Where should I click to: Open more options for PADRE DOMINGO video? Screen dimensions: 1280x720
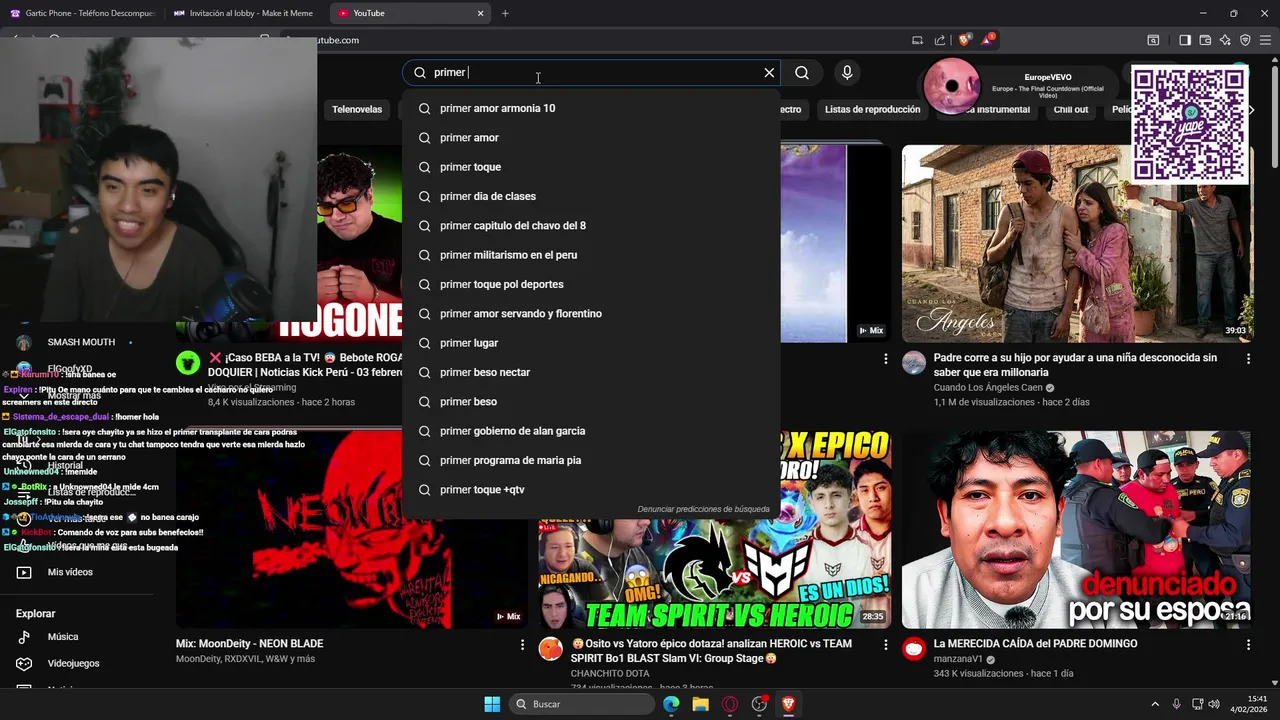tap(1248, 645)
